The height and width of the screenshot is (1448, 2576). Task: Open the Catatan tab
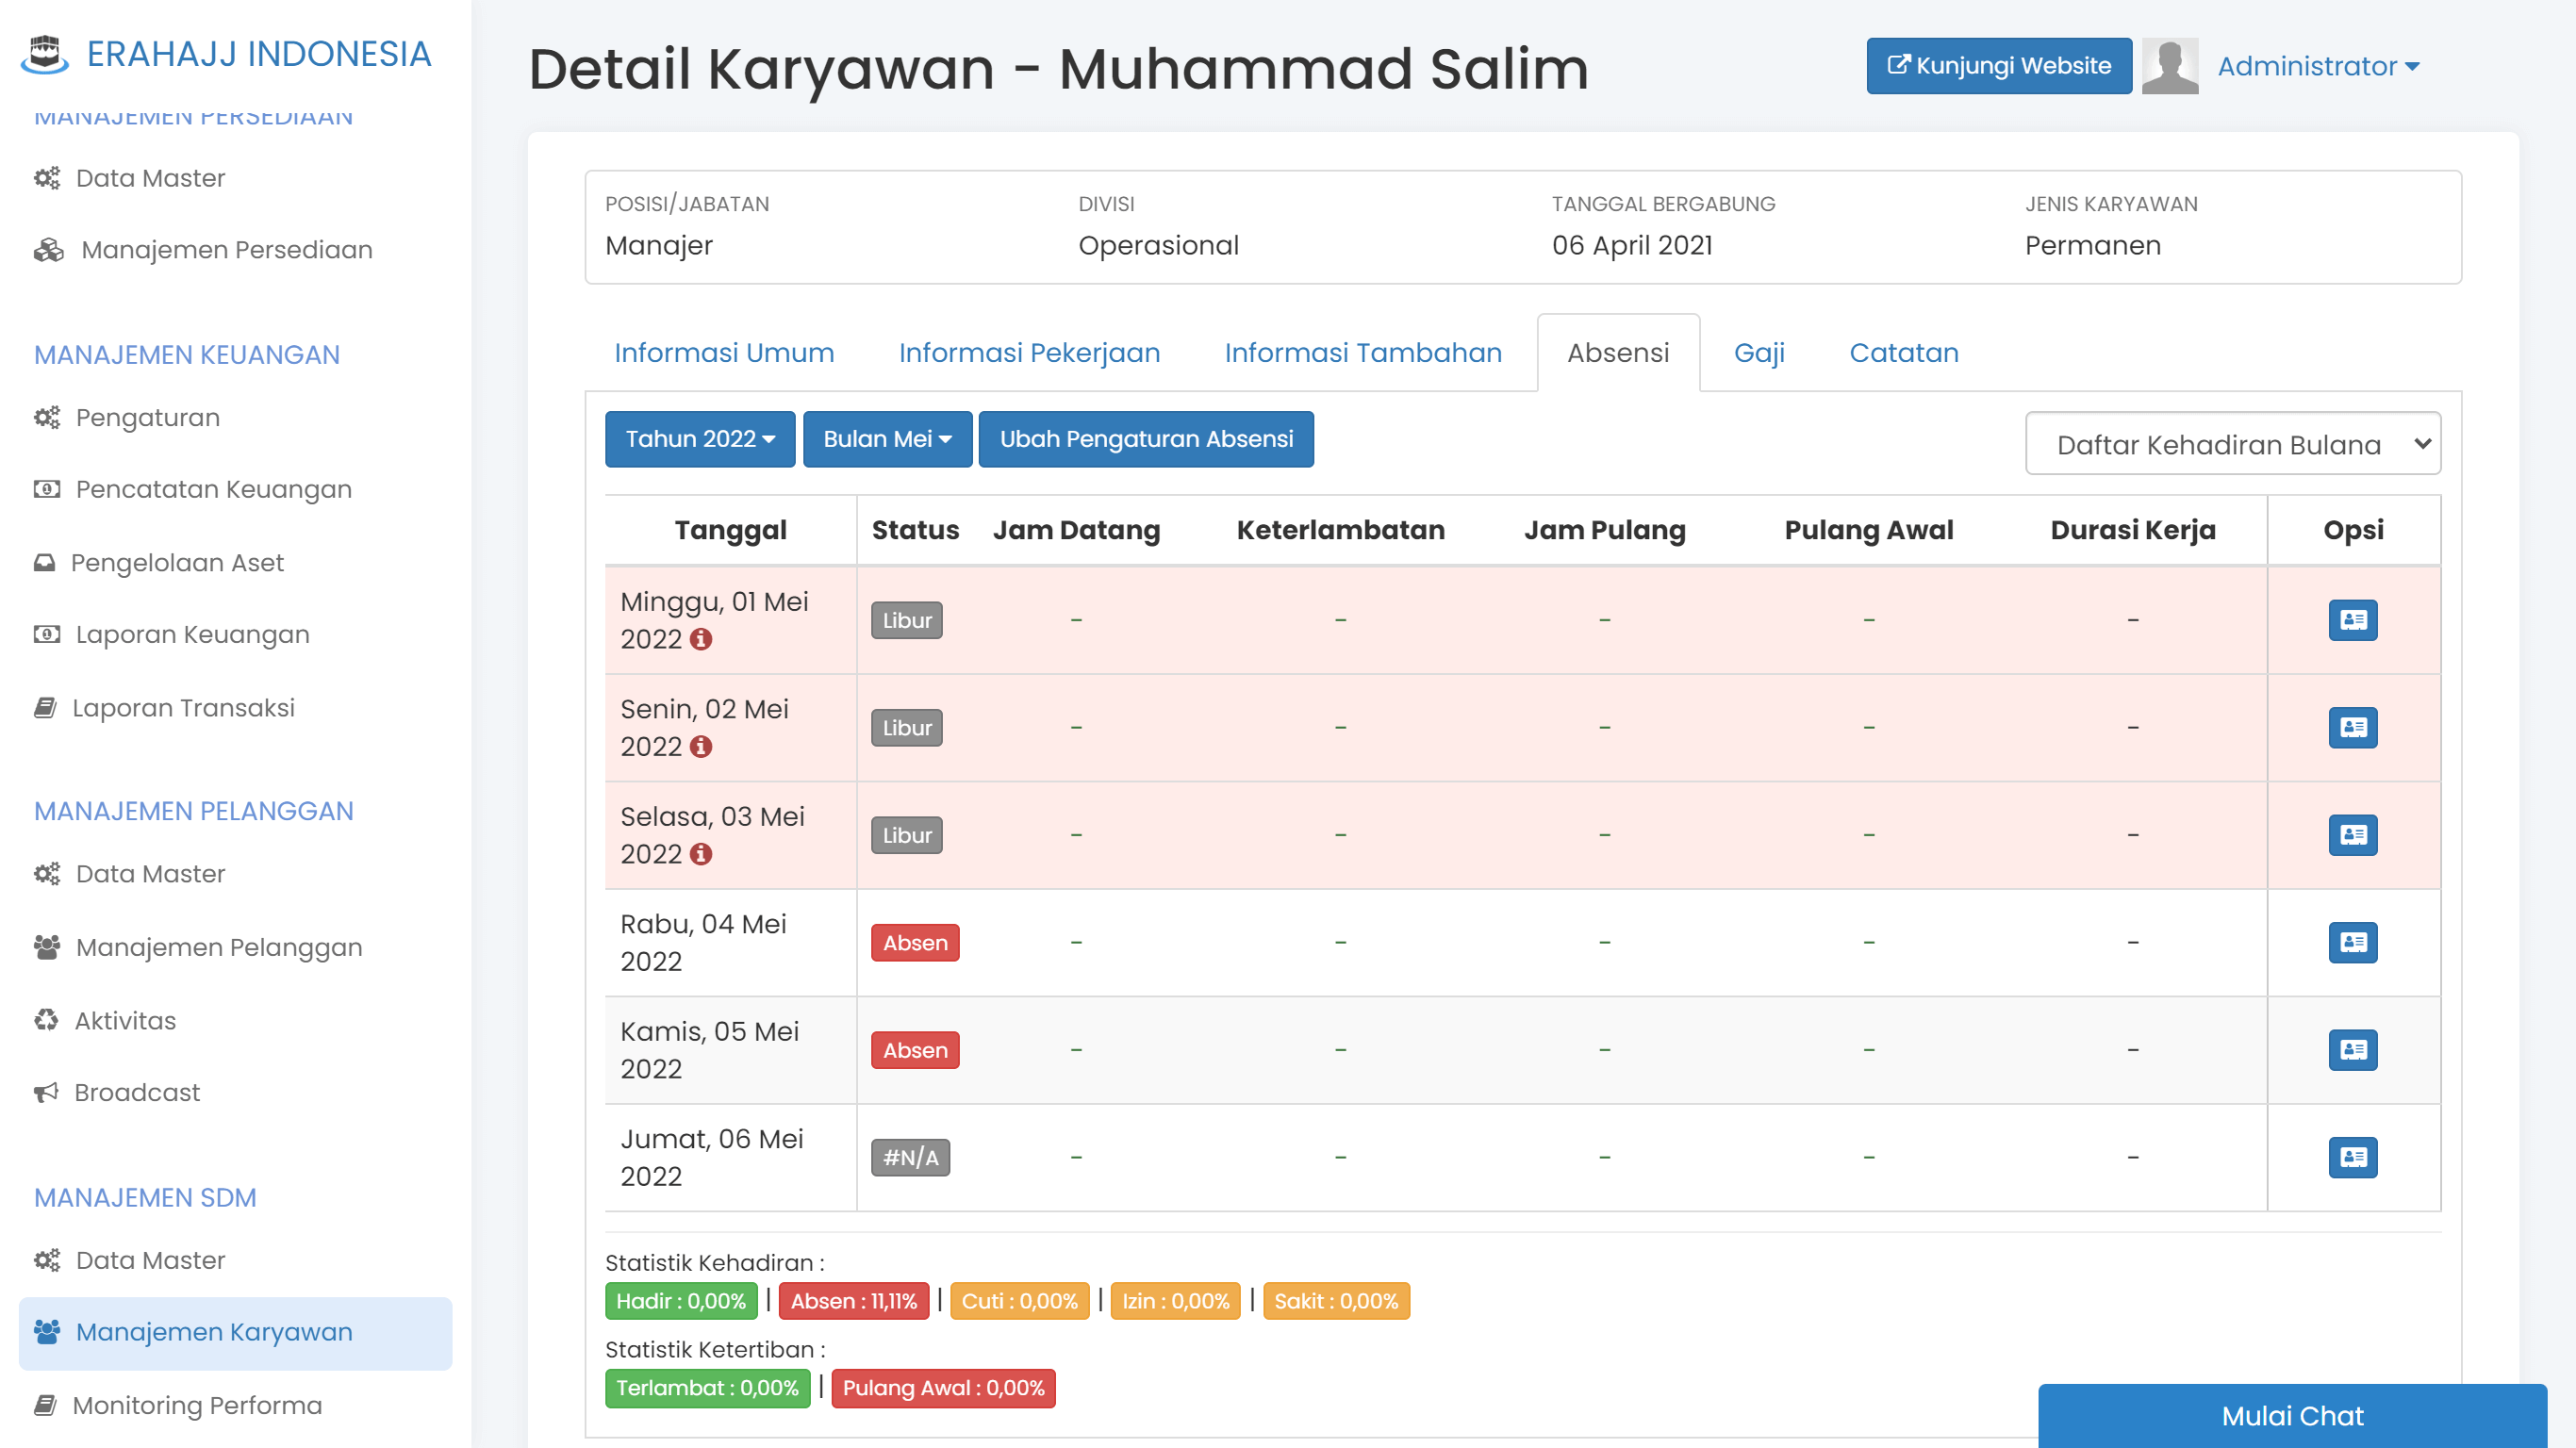pos(1903,353)
